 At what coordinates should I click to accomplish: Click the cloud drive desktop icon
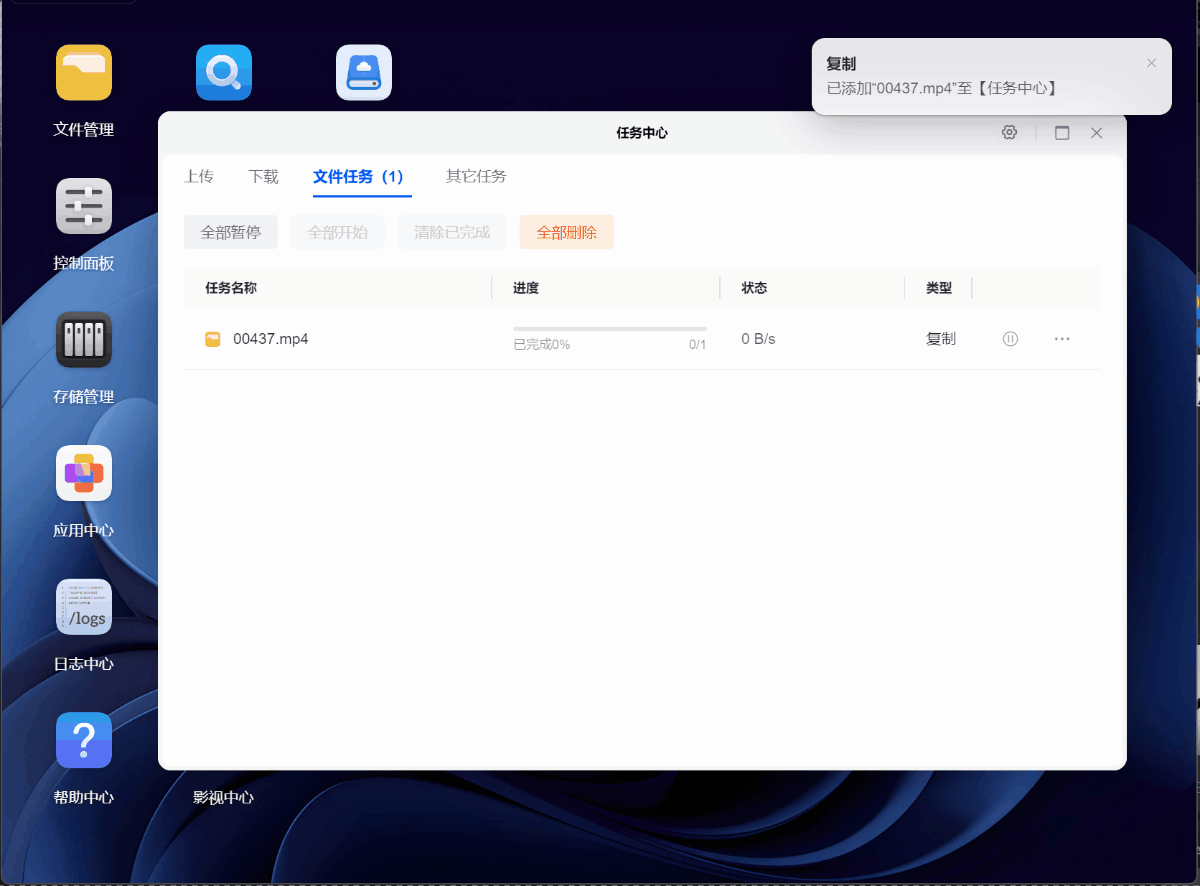click(364, 73)
